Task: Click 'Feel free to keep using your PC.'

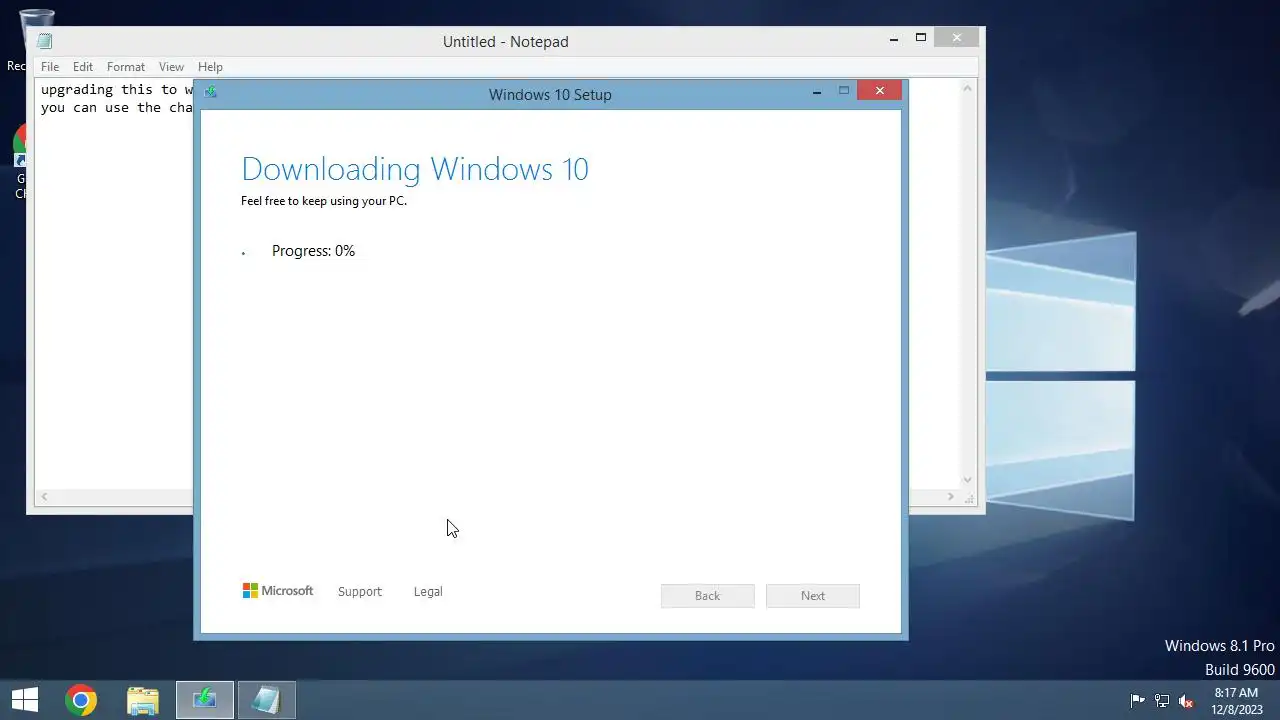Action: point(324,201)
